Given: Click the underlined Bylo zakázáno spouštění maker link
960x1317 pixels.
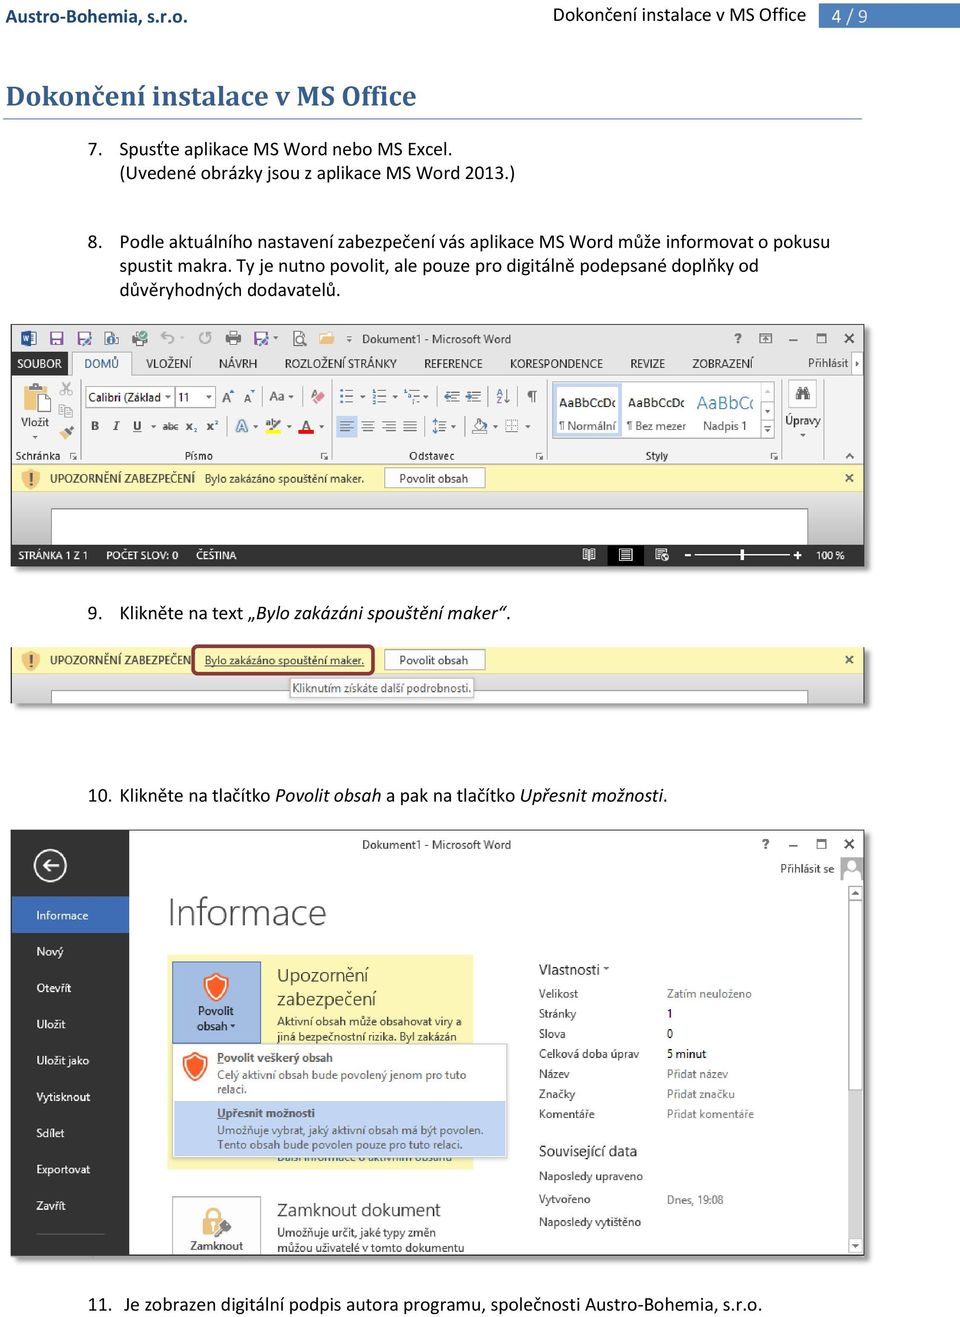Looking at the screenshot, I should coord(284,660).
